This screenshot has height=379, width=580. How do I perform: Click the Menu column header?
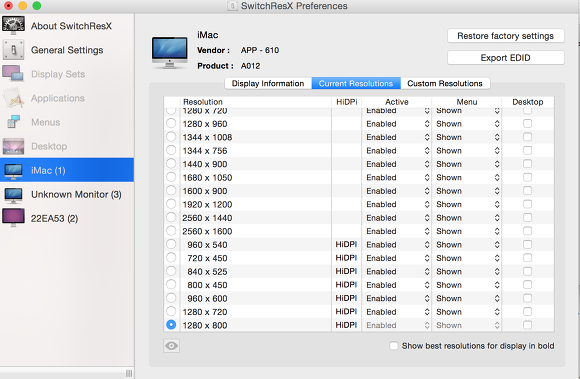tap(467, 102)
